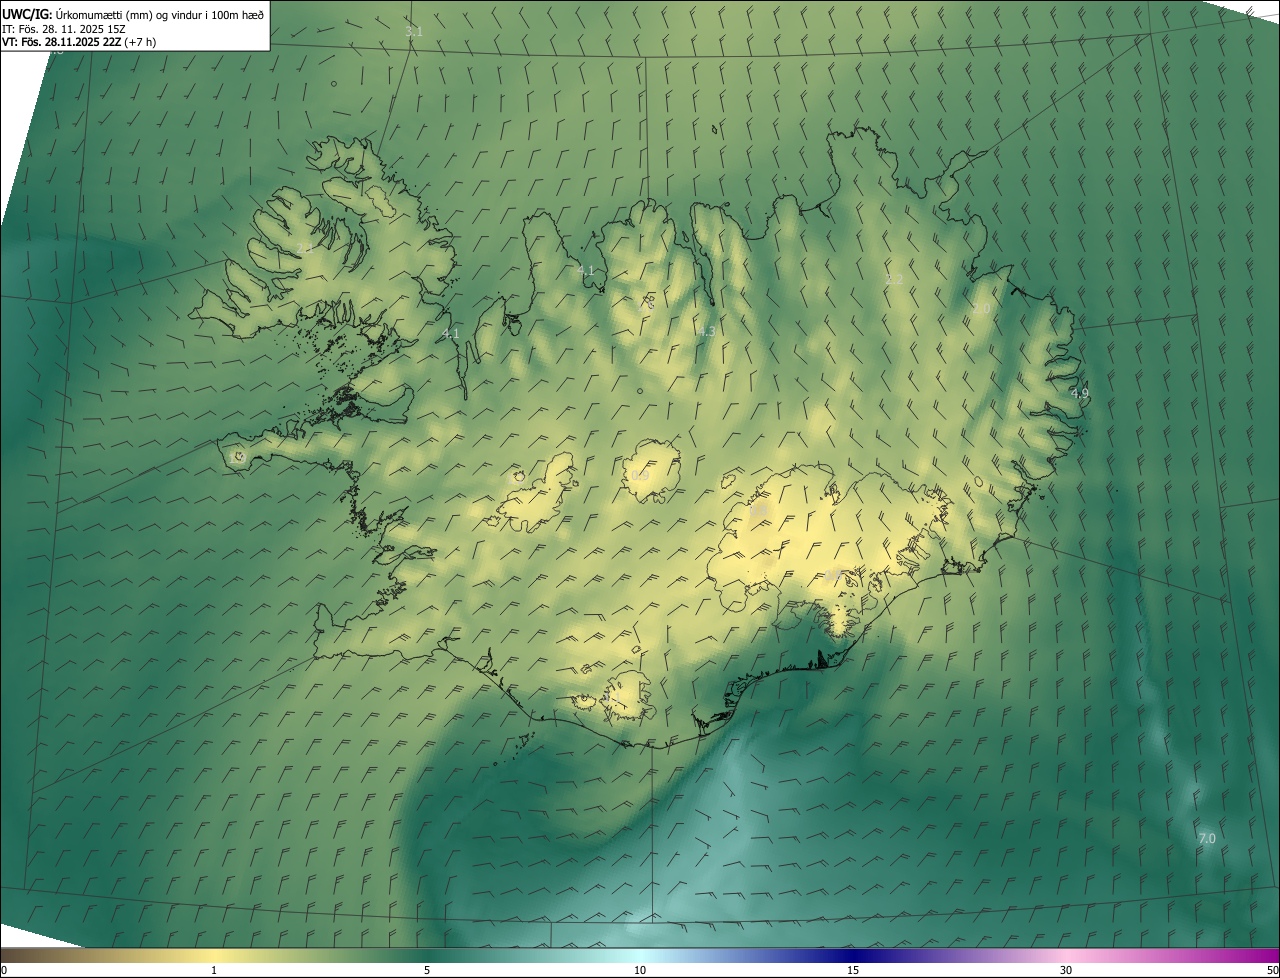Click the "4.9" value label on the map
Screen dimensions: 1280x978
coord(1080,394)
